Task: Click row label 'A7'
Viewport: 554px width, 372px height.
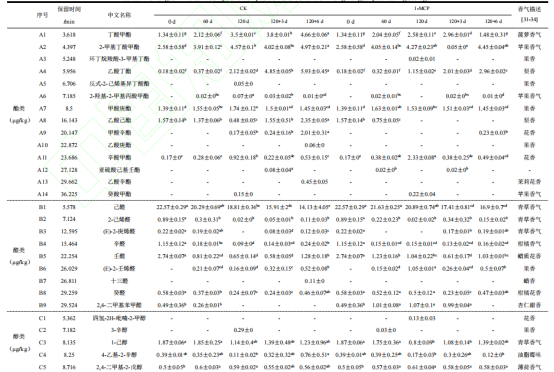Action: [x=42, y=108]
